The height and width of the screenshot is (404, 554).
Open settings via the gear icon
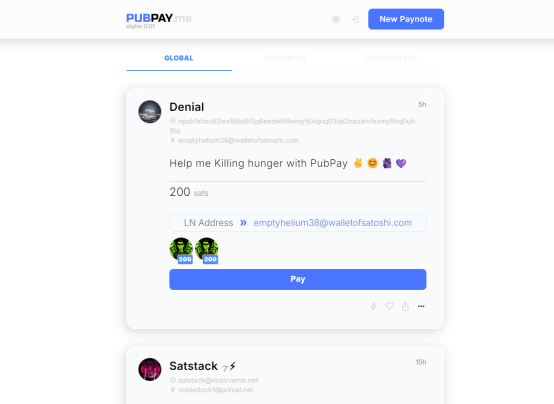point(336,19)
